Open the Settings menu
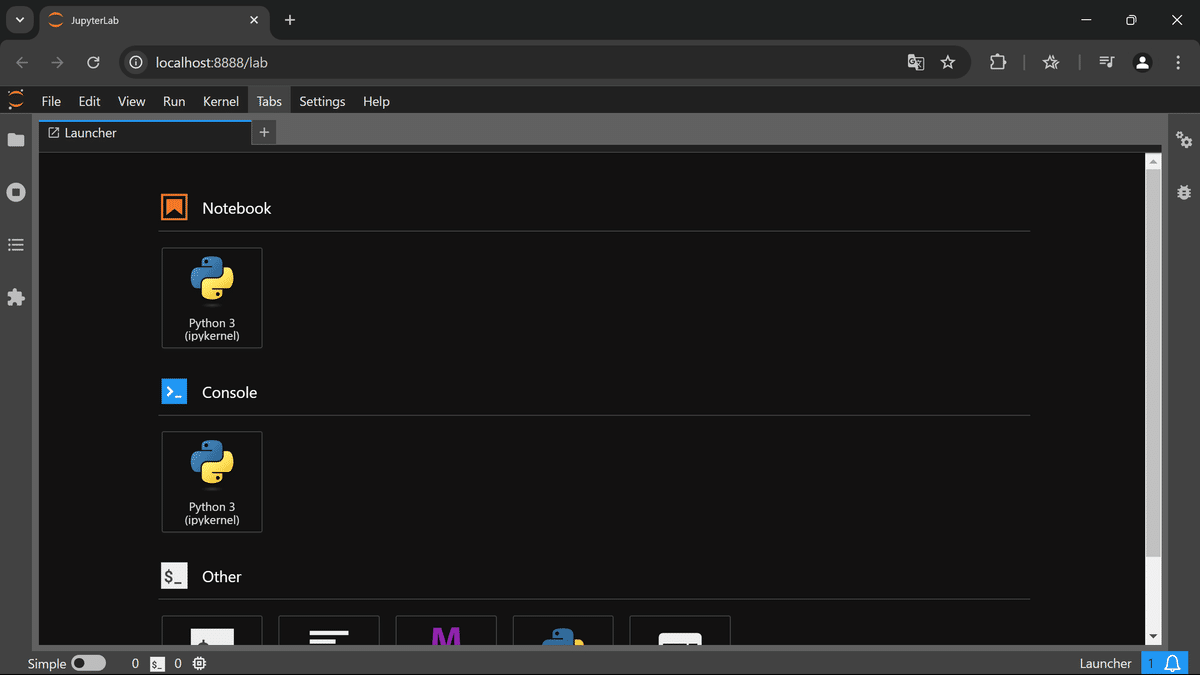Viewport: 1200px width, 675px height. tap(322, 101)
